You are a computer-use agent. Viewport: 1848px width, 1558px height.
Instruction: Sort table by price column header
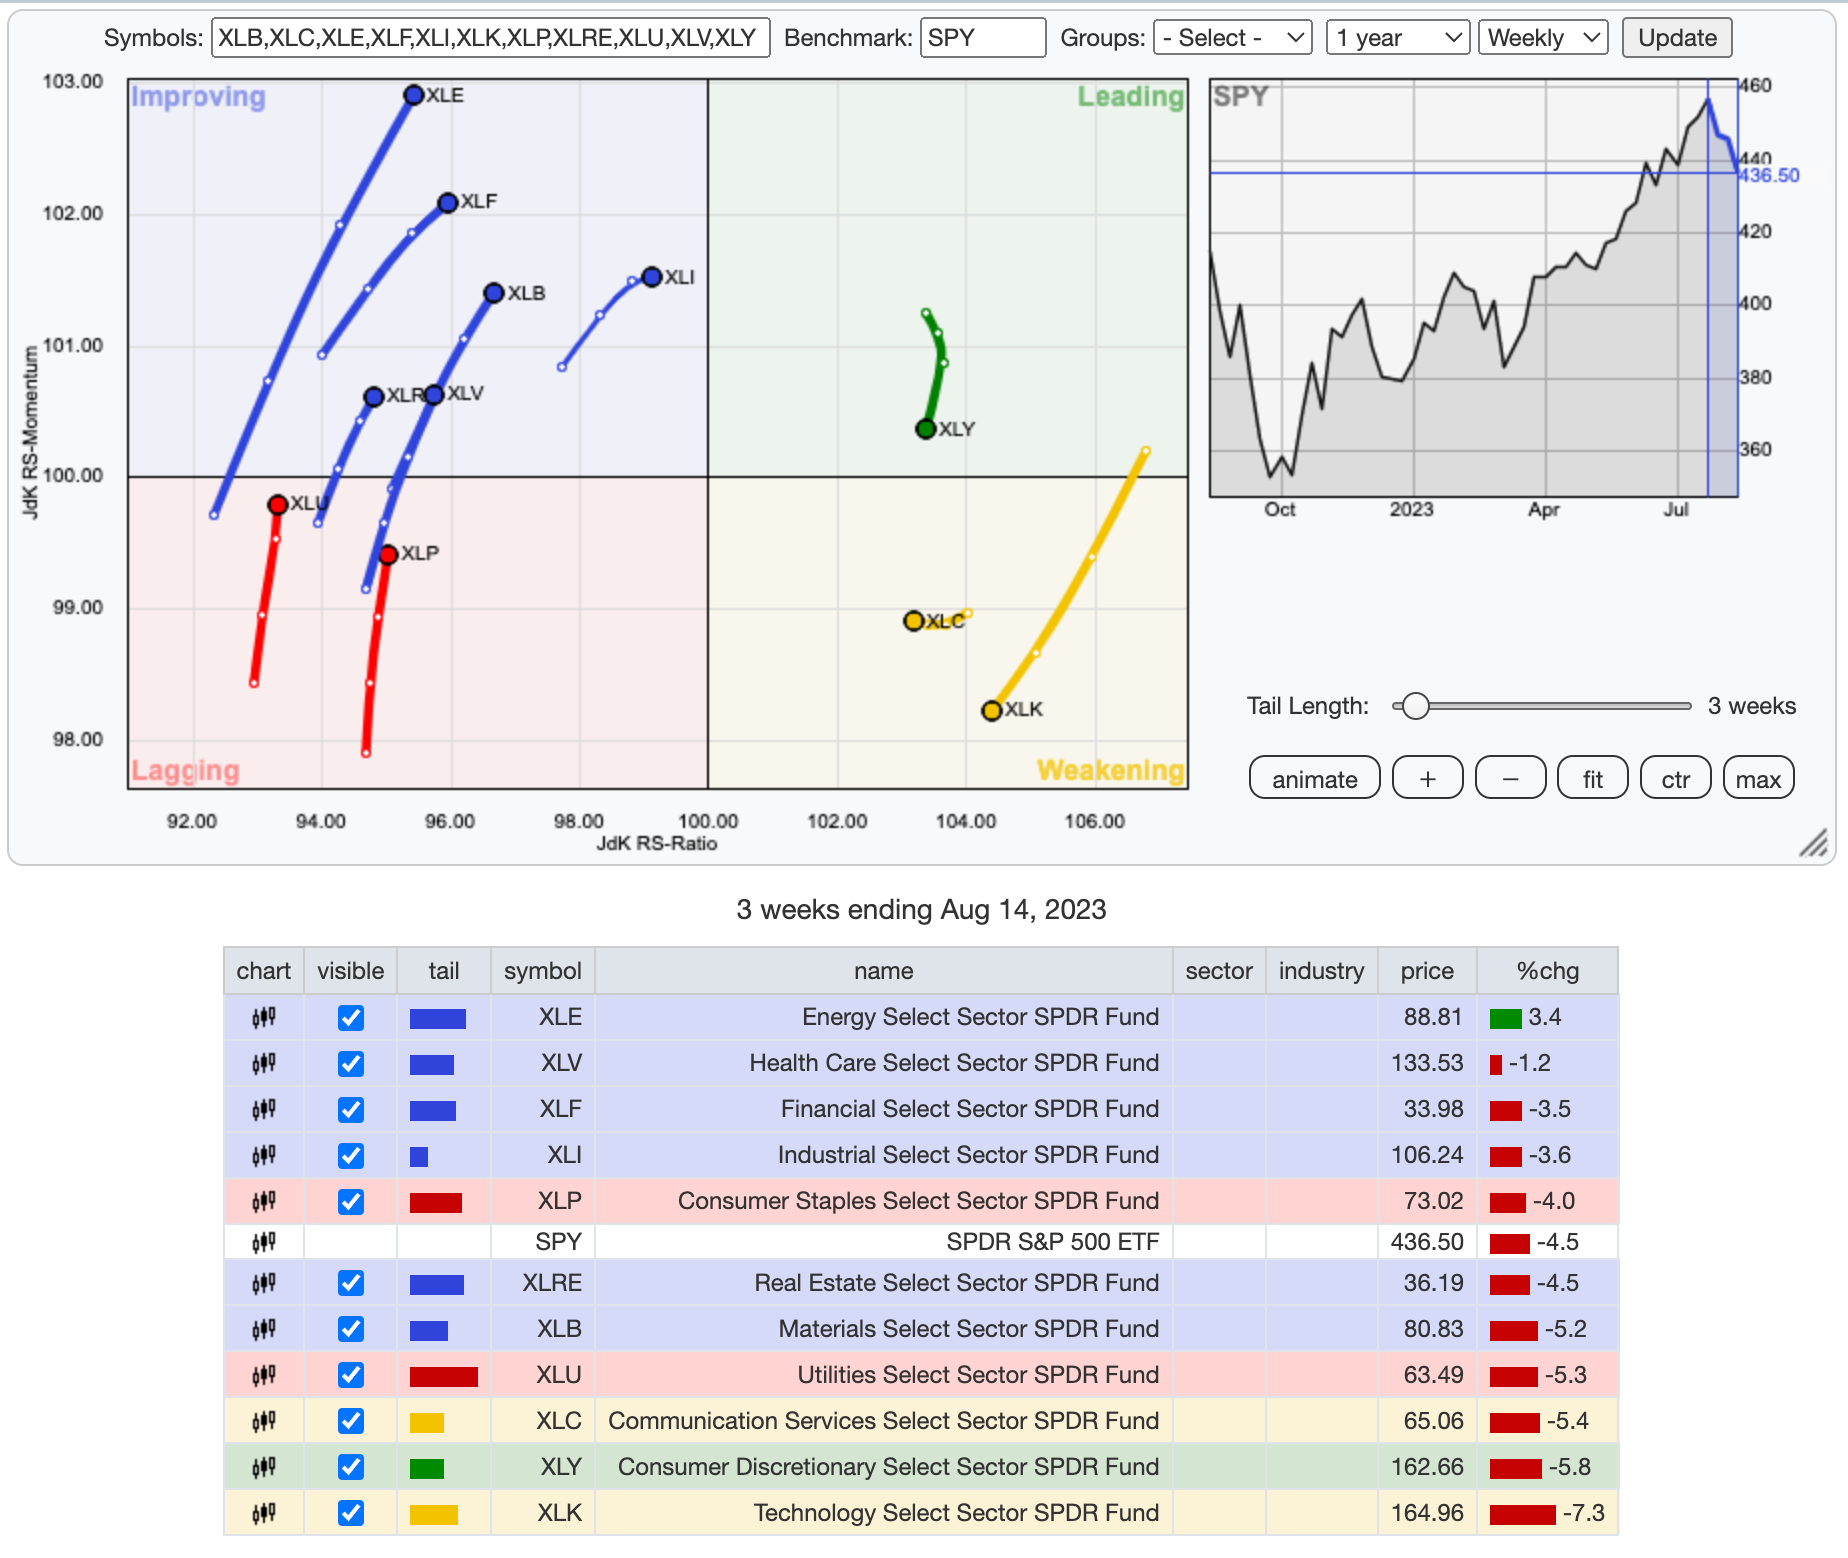tap(1427, 971)
